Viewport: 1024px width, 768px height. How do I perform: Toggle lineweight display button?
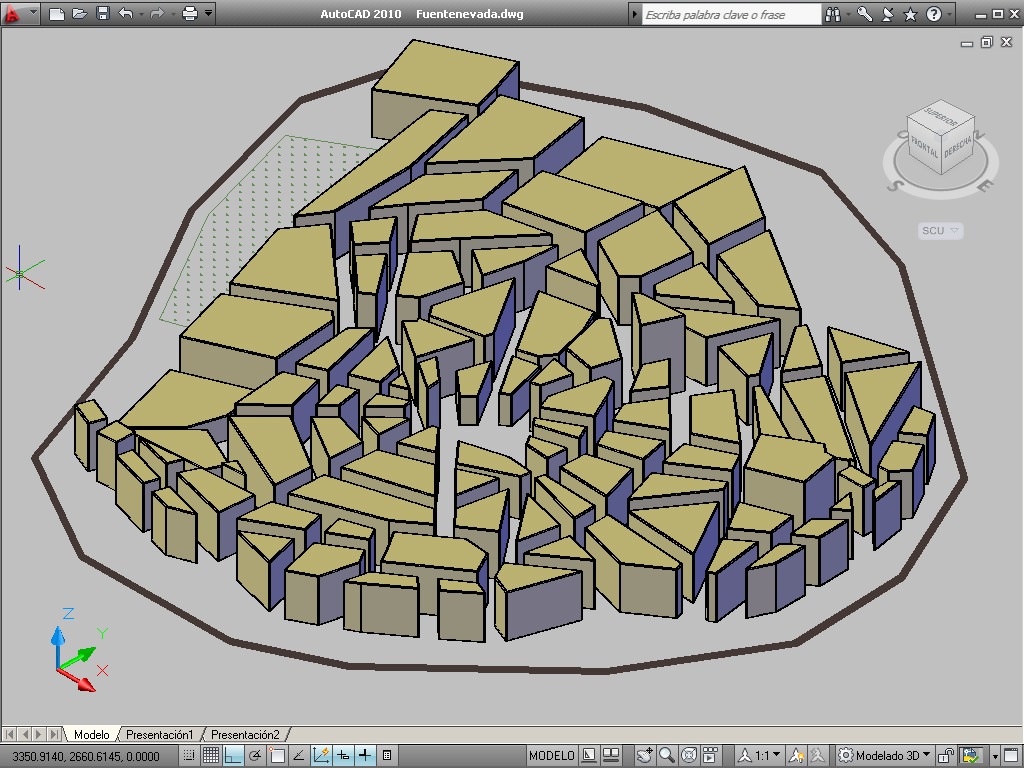(364, 756)
